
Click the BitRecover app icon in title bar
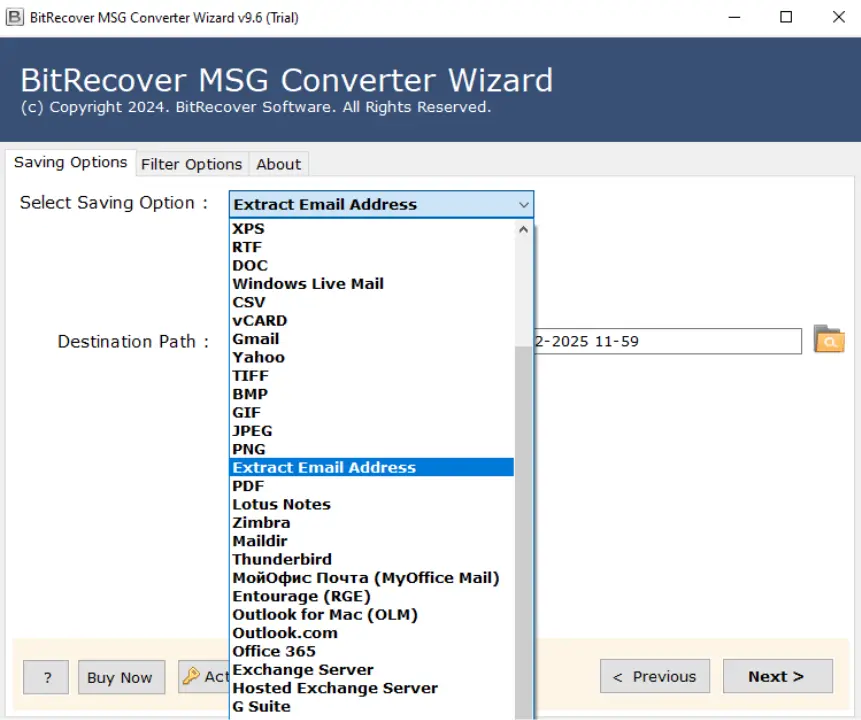pos(15,17)
